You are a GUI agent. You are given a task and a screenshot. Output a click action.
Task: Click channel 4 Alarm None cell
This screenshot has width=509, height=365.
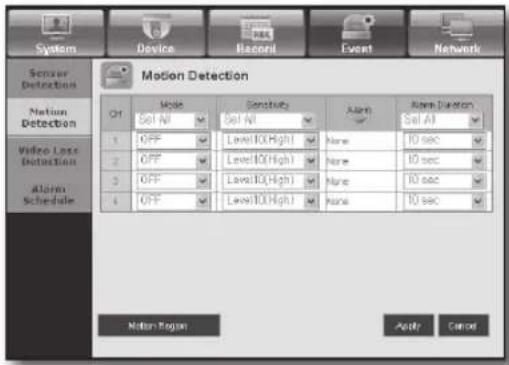pyautogui.click(x=360, y=201)
